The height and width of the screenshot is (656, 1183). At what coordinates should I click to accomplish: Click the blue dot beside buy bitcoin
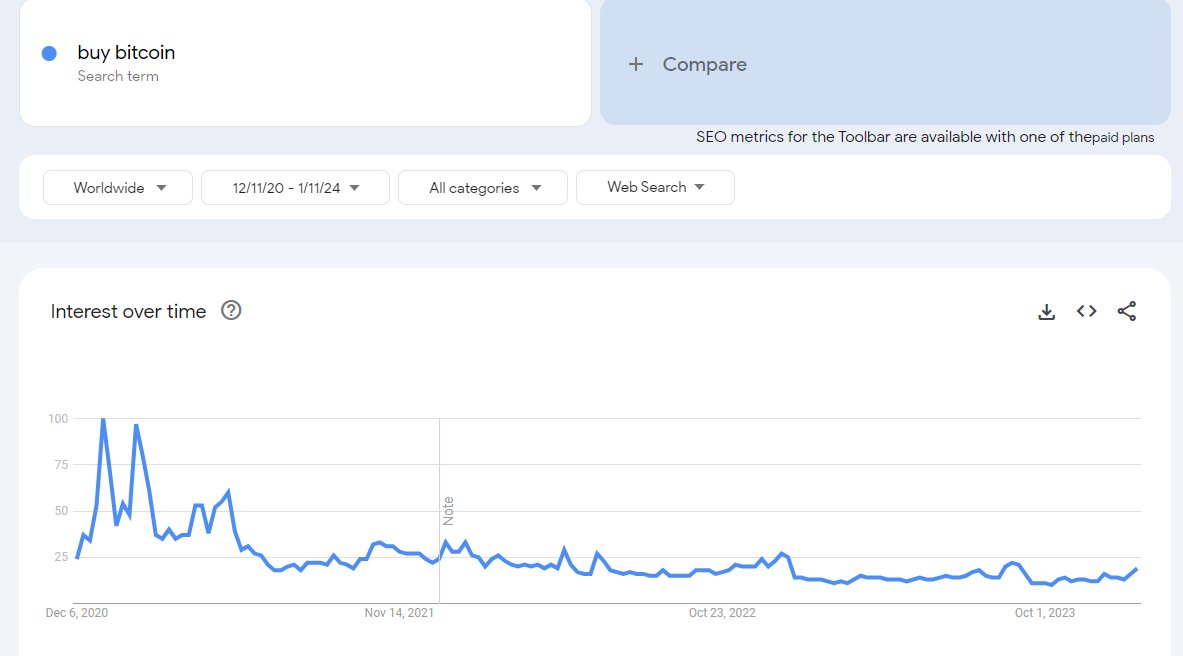click(49, 54)
